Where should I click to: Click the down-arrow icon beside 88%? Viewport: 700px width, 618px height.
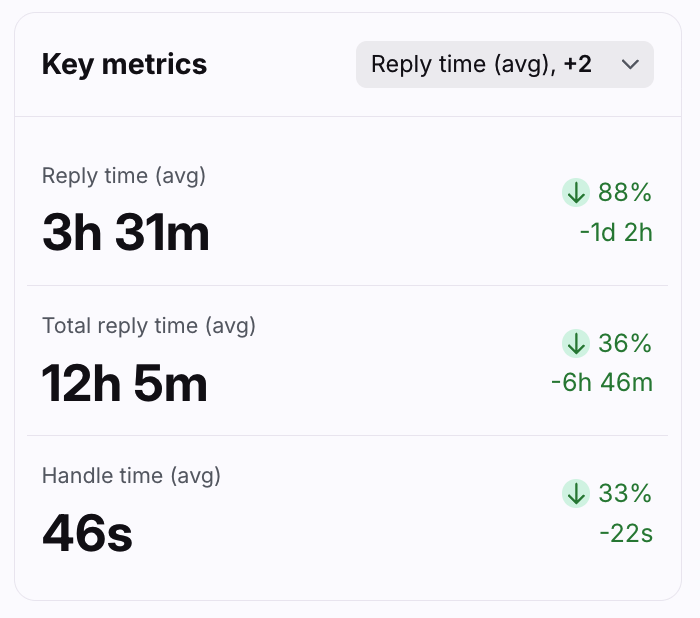tap(575, 193)
